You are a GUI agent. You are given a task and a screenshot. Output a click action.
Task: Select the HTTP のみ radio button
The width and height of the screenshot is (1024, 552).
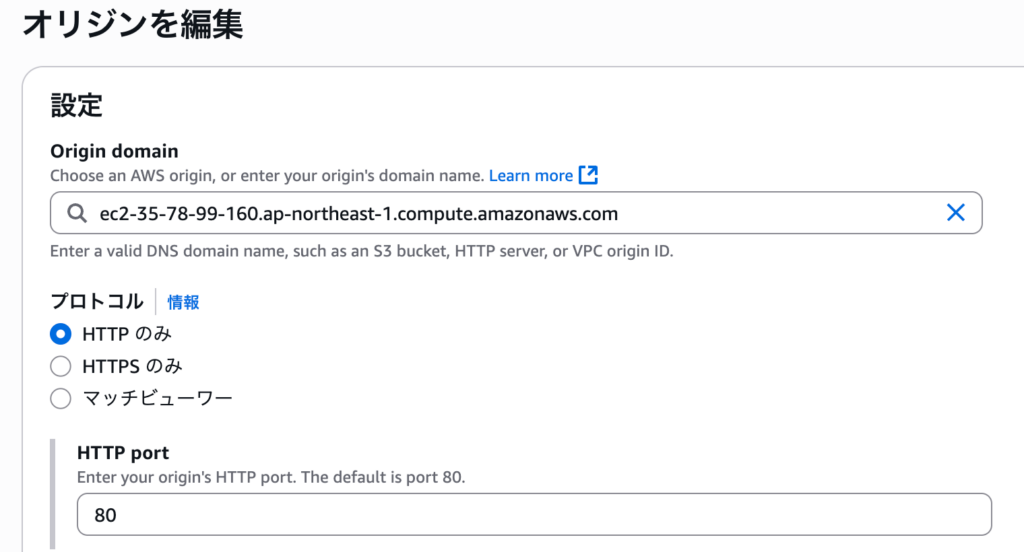click(61, 334)
